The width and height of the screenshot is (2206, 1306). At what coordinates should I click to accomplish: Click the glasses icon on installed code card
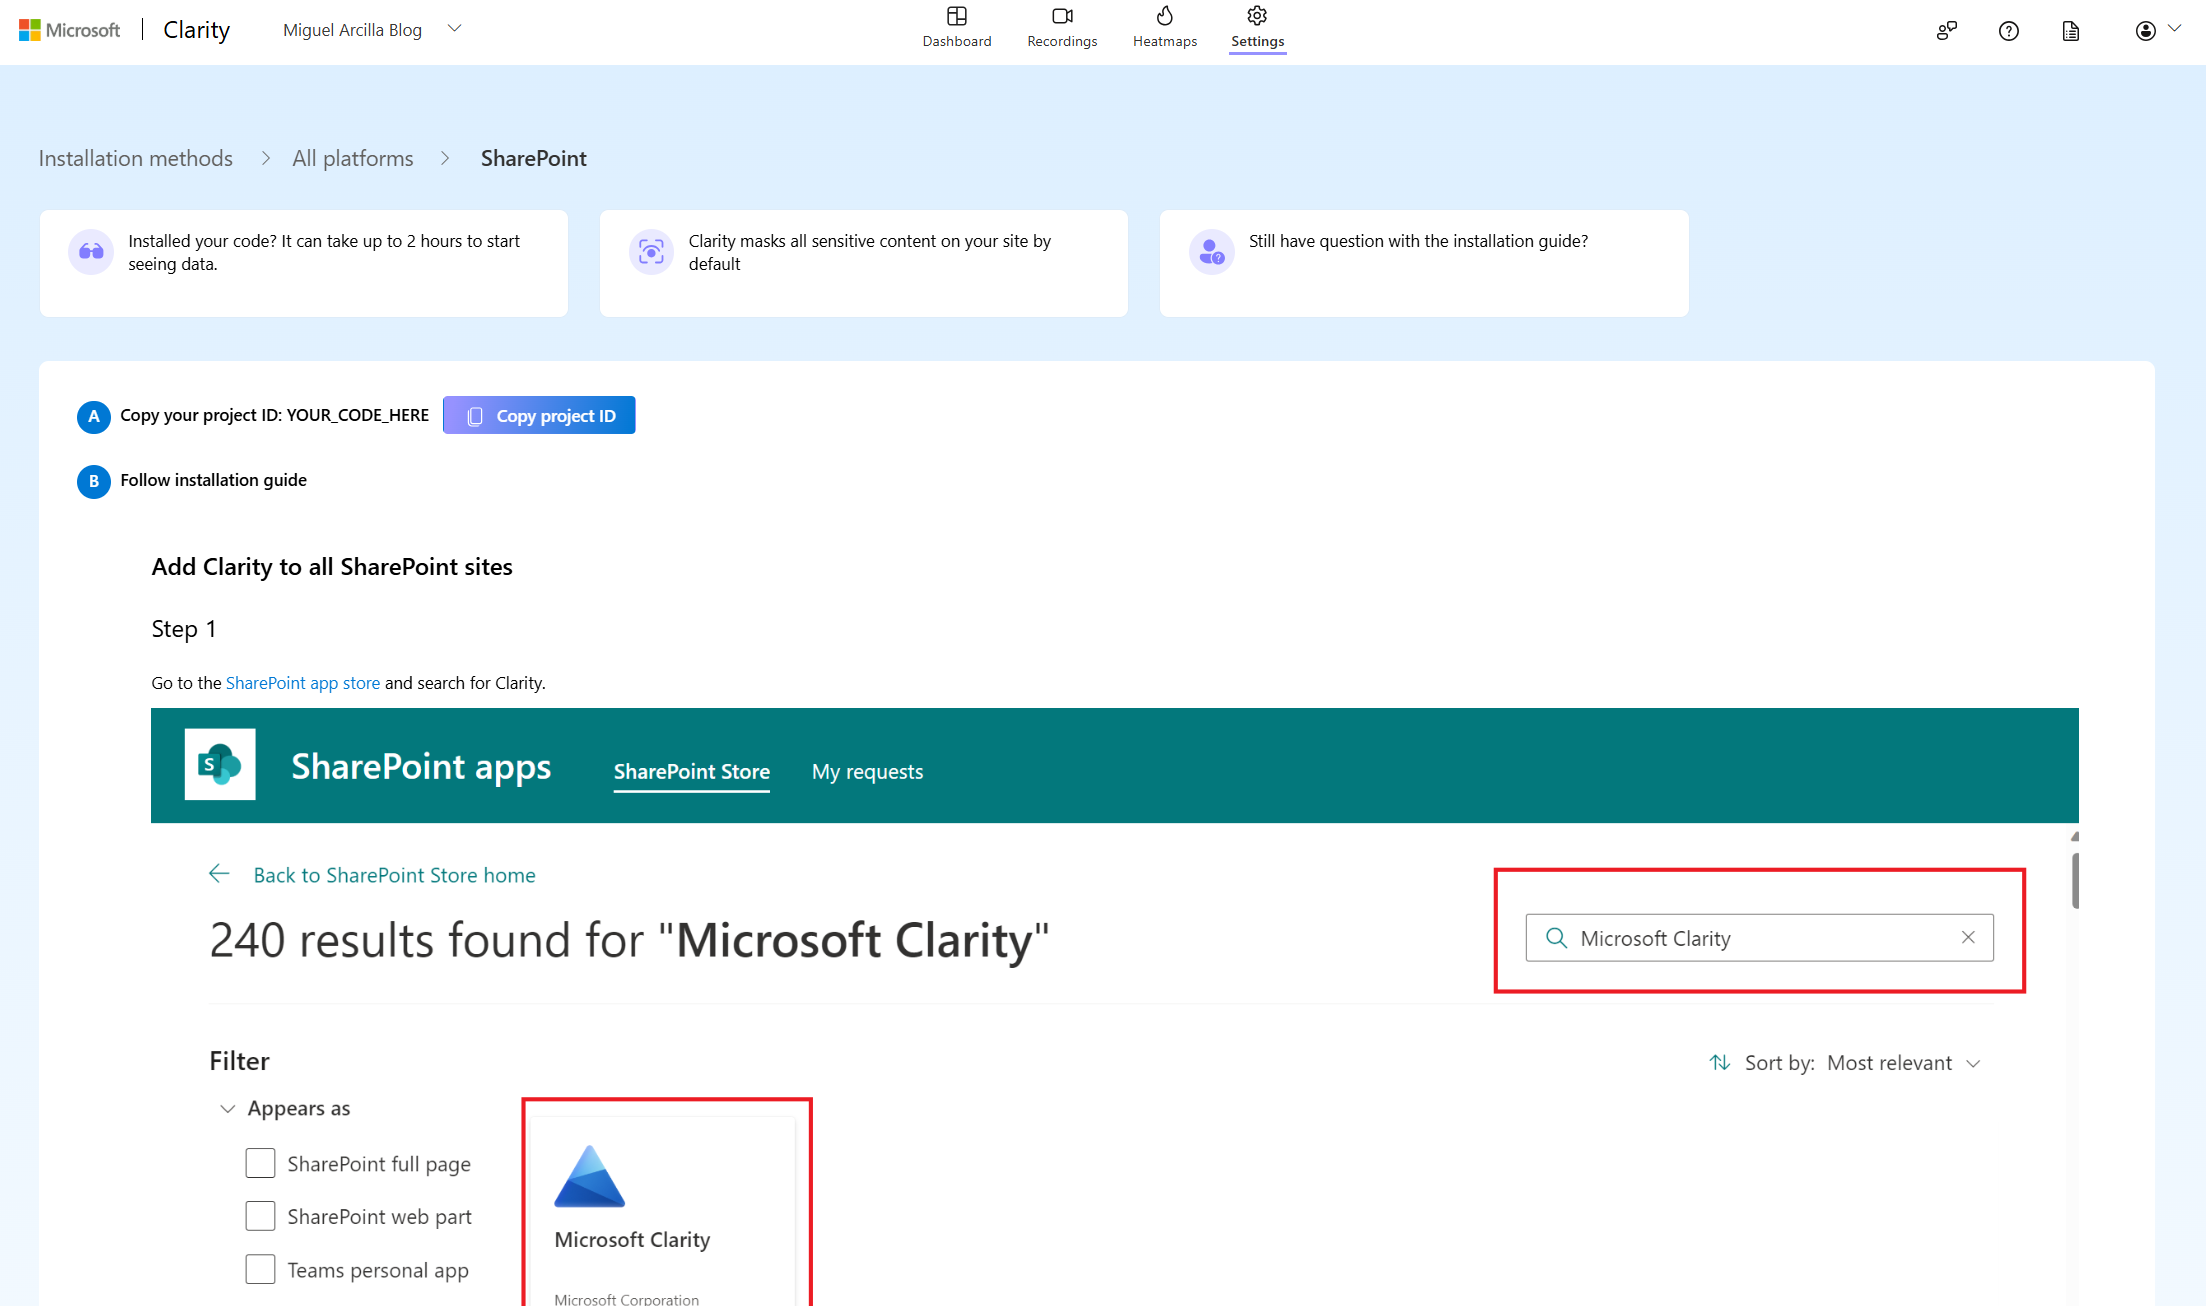click(91, 251)
